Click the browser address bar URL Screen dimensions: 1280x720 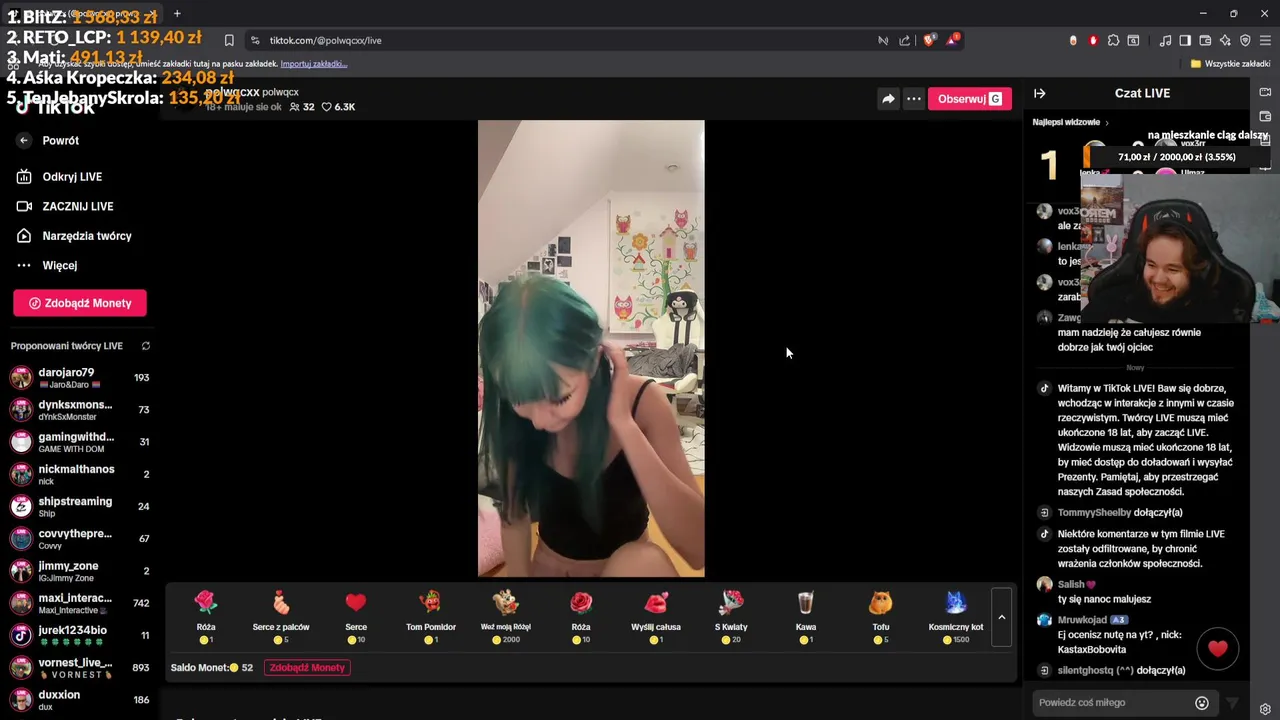[x=326, y=40]
